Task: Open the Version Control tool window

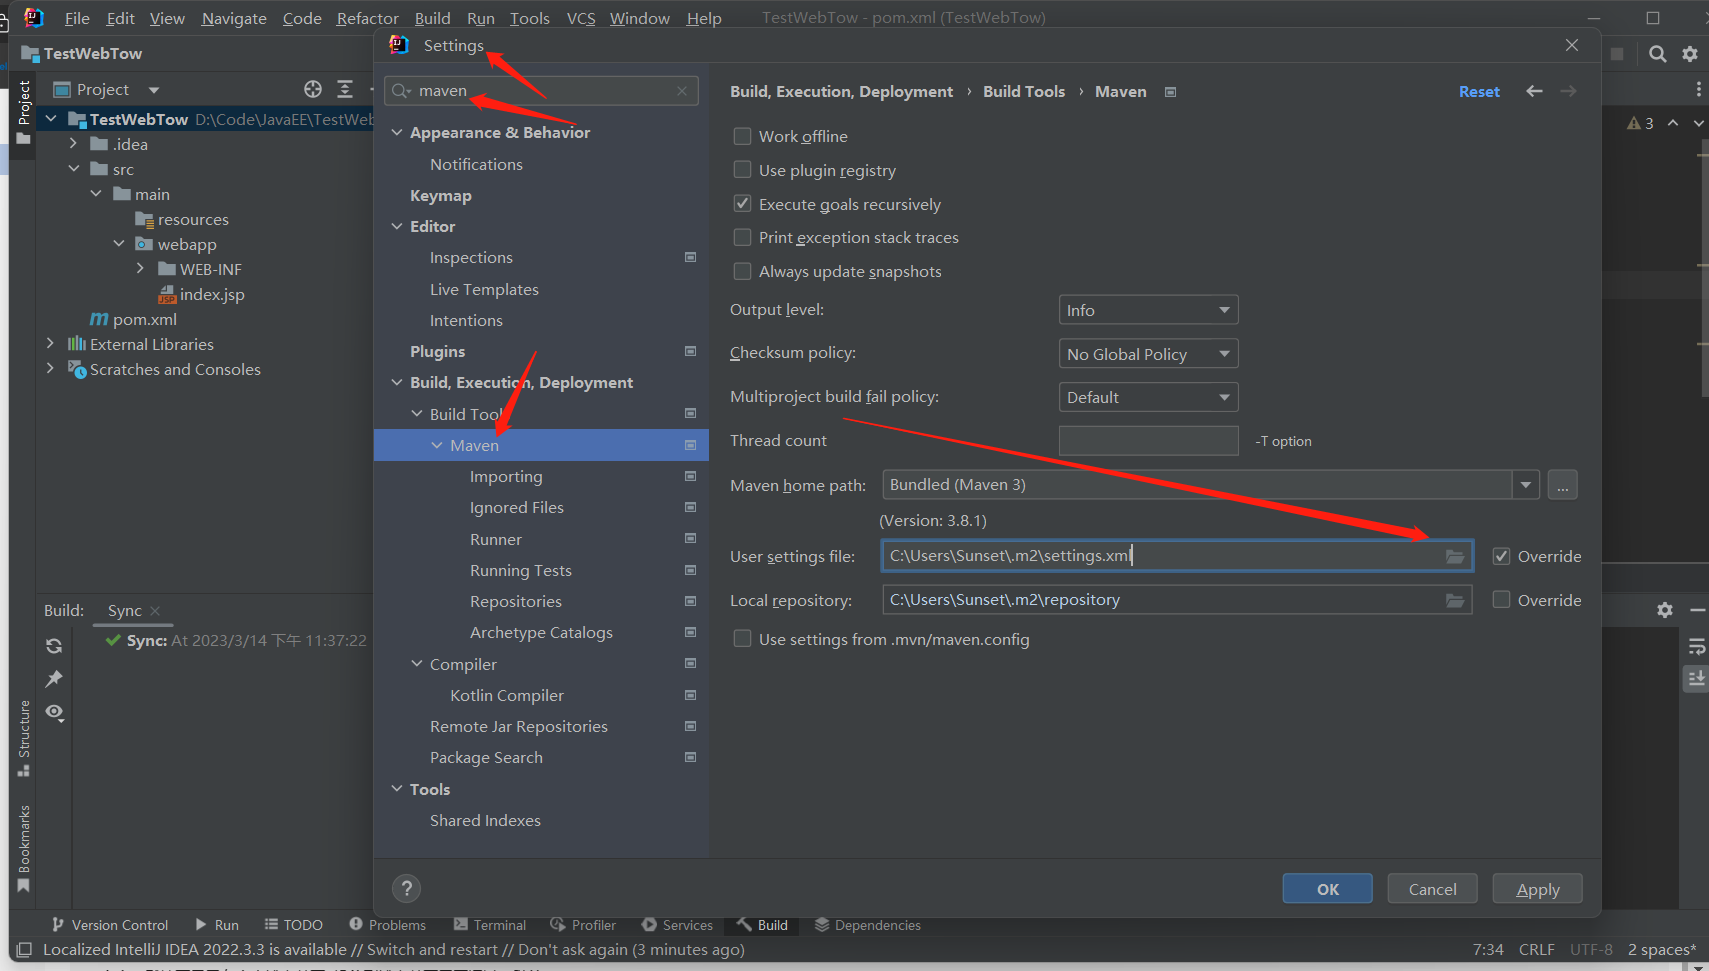Action: (110, 925)
